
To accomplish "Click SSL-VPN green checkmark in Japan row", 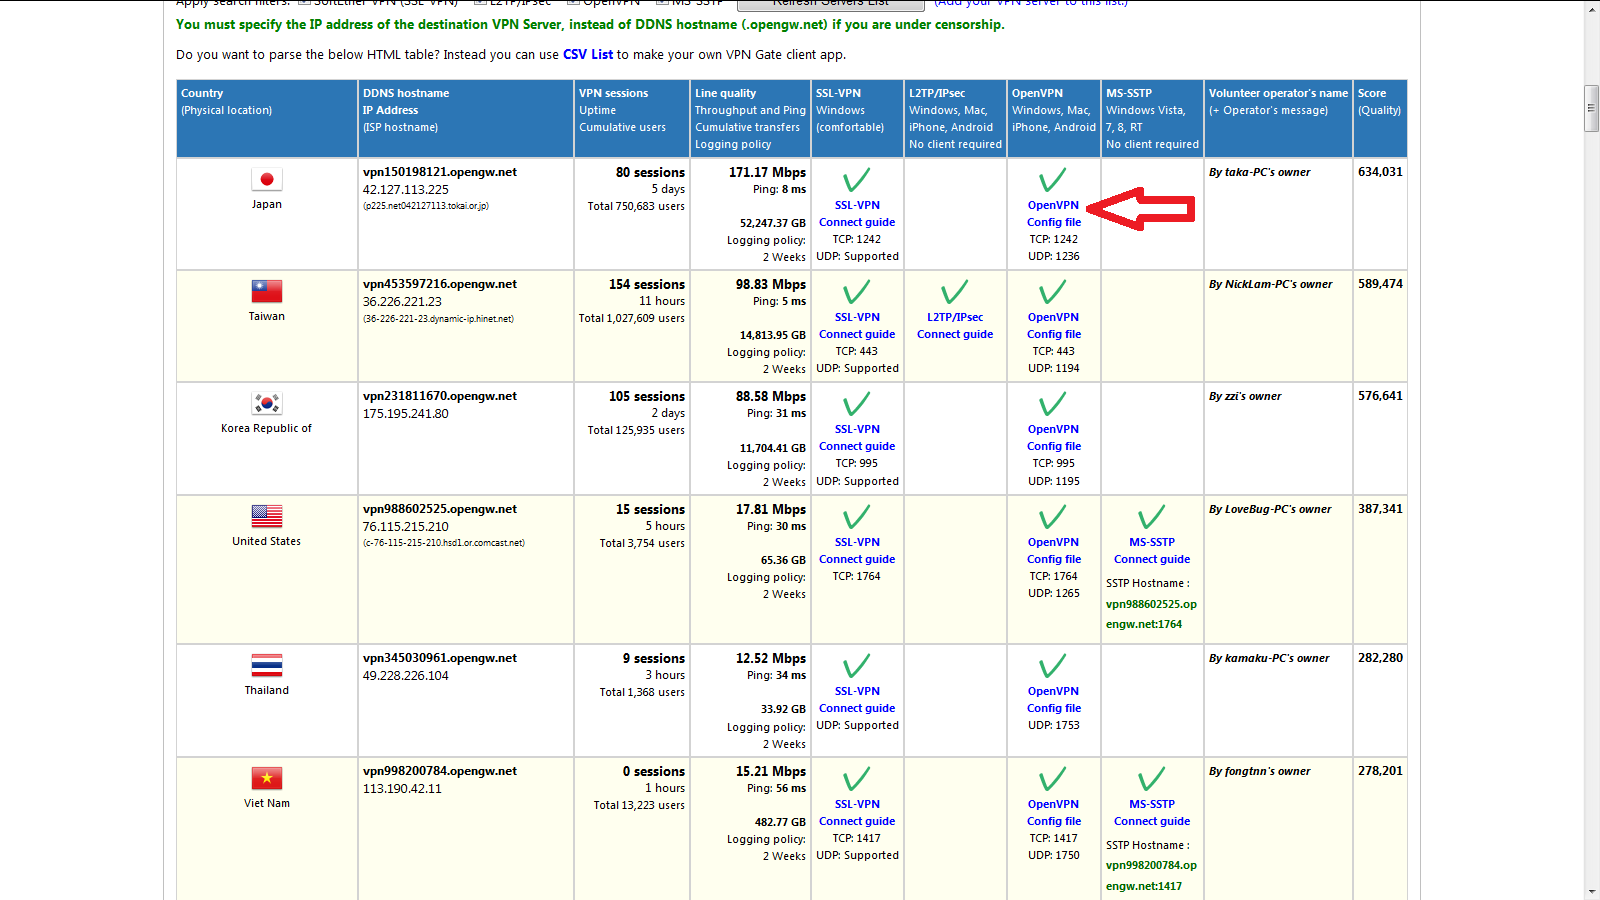I will 856,181.
